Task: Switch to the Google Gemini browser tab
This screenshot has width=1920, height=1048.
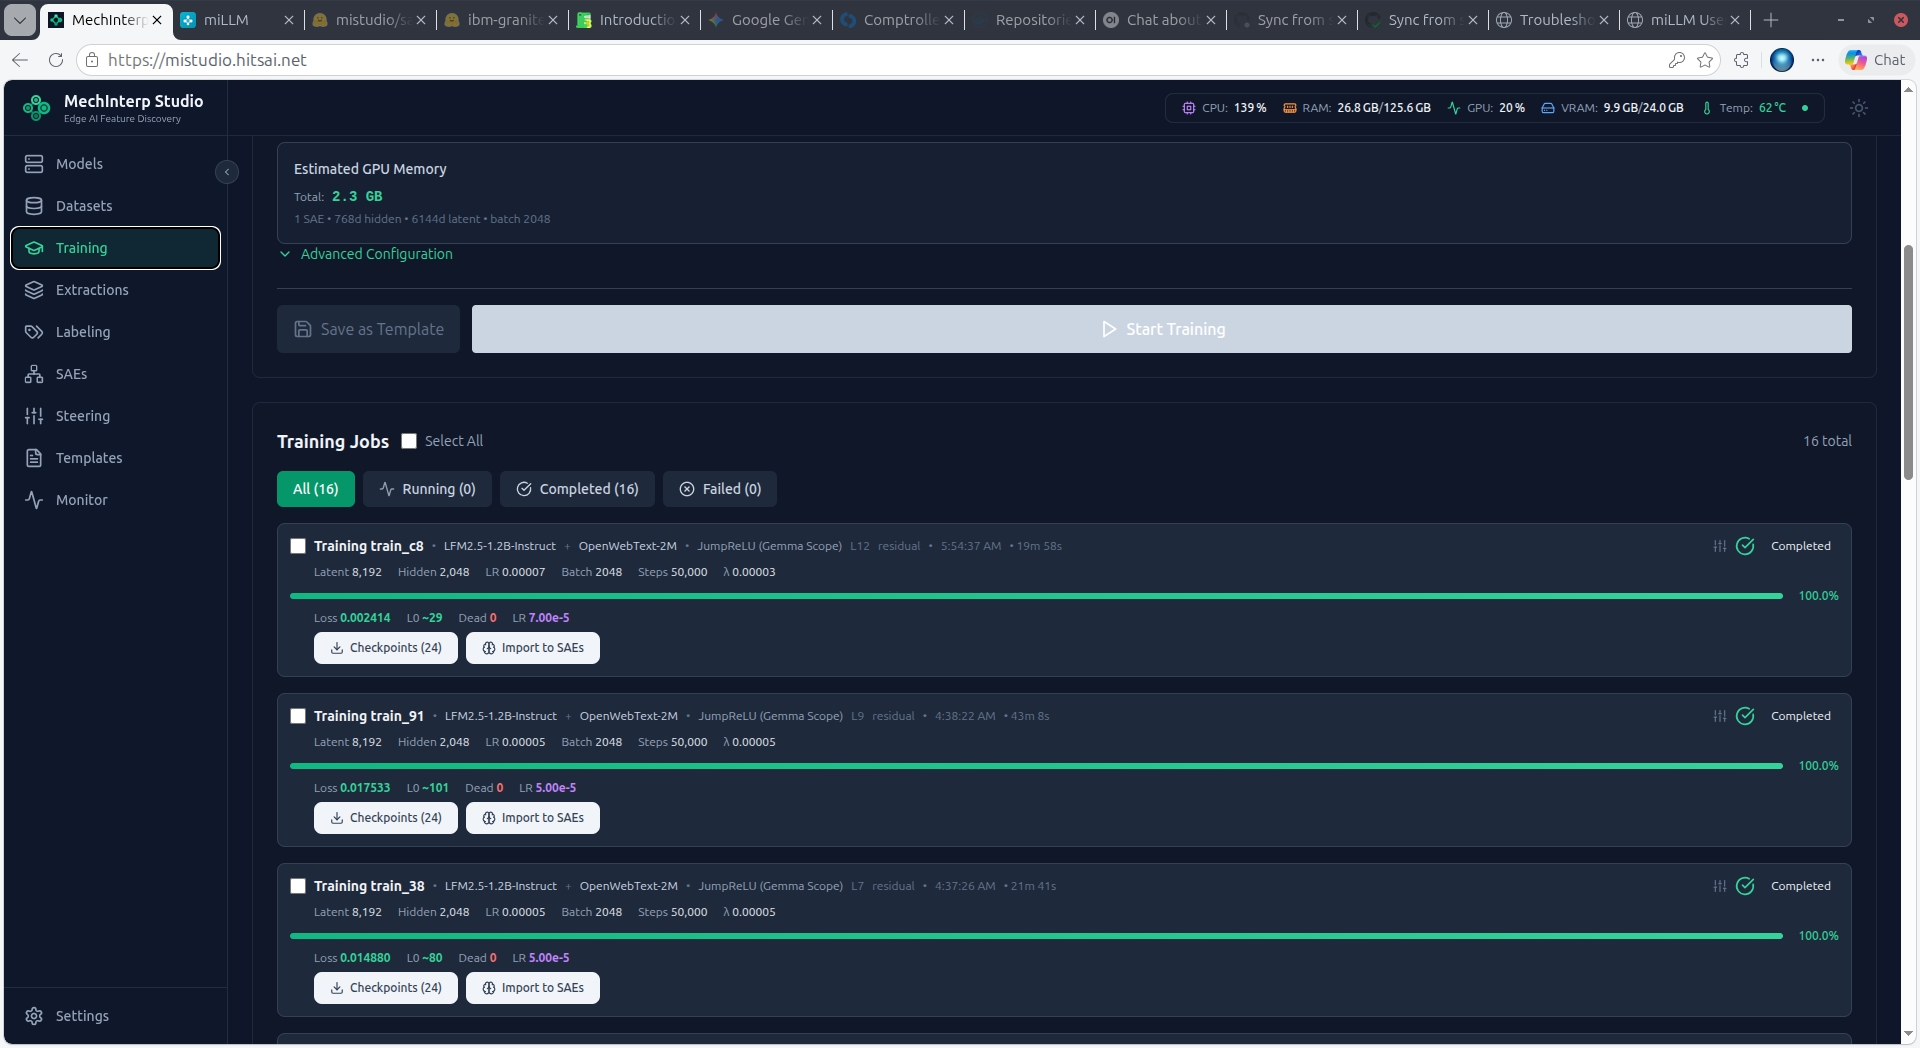Action: tap(766, 20)
